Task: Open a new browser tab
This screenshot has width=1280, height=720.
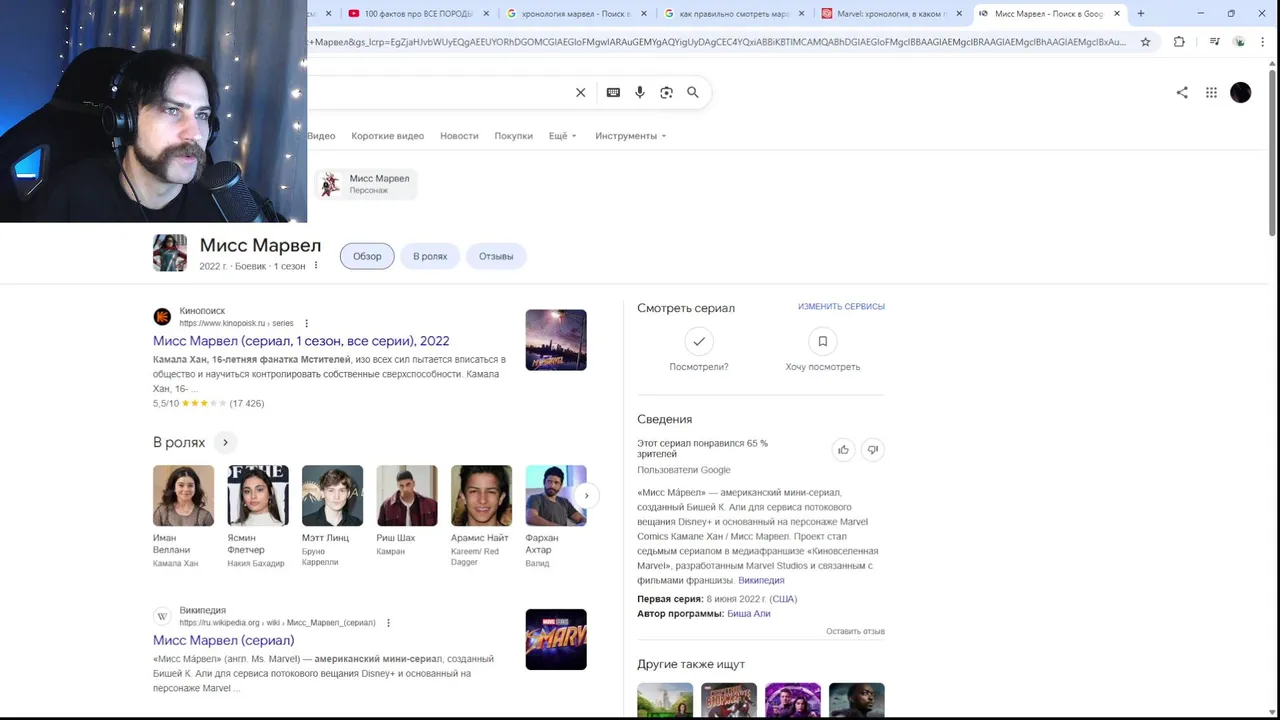Action: click(1141, 14)
